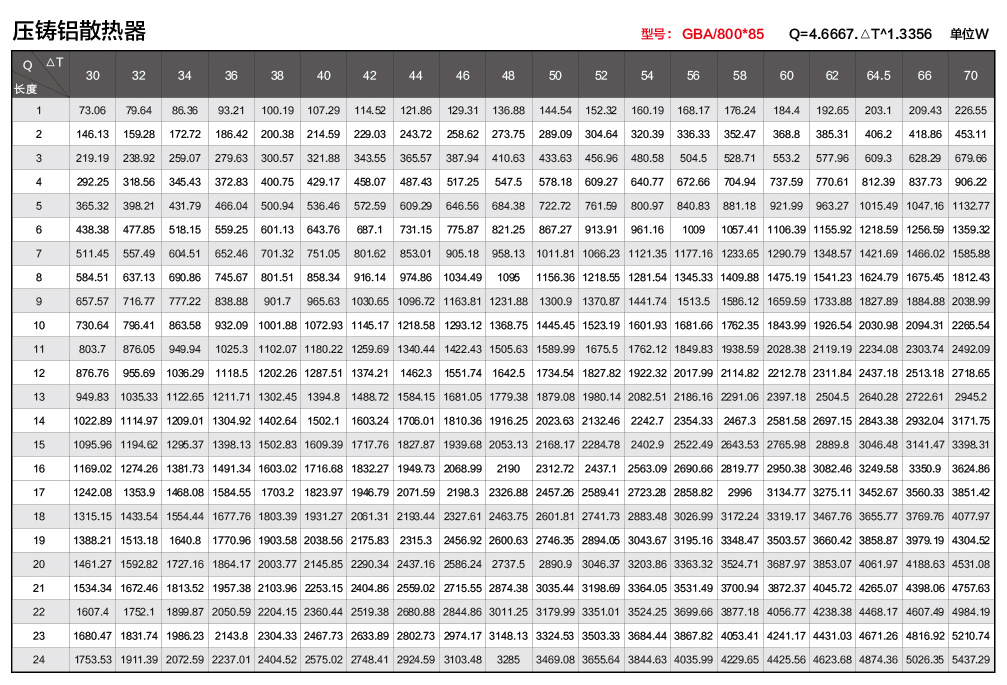Click the 单位W unit label

[969, 34]
